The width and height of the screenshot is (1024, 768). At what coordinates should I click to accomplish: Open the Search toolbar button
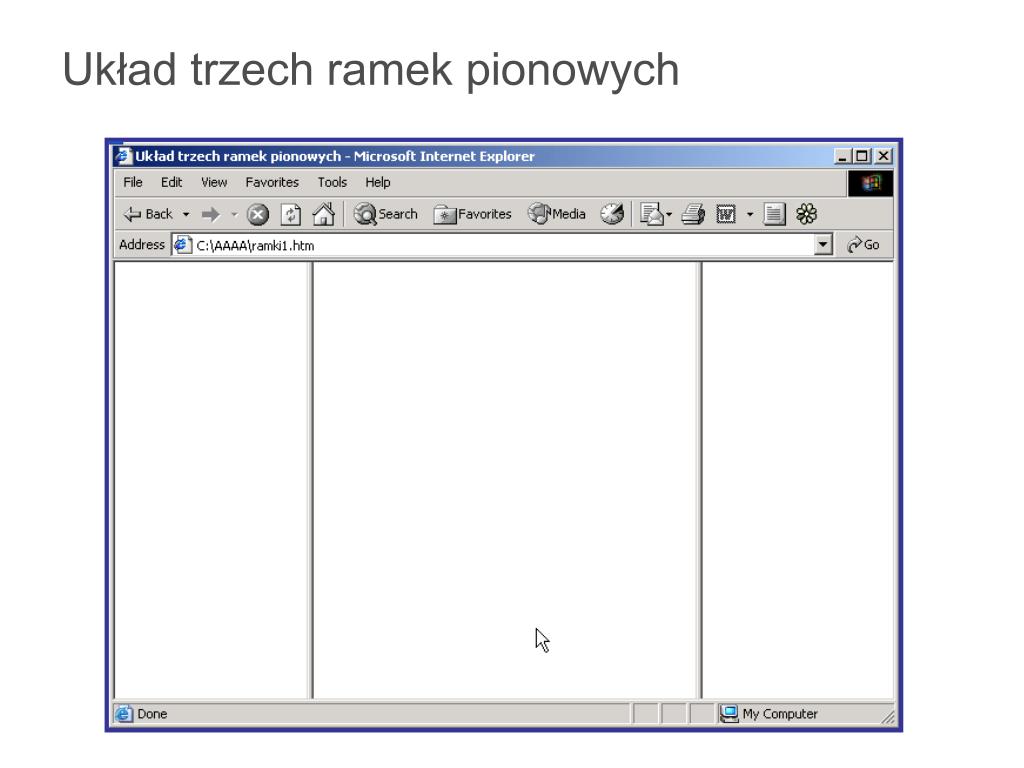coord(385,214)
